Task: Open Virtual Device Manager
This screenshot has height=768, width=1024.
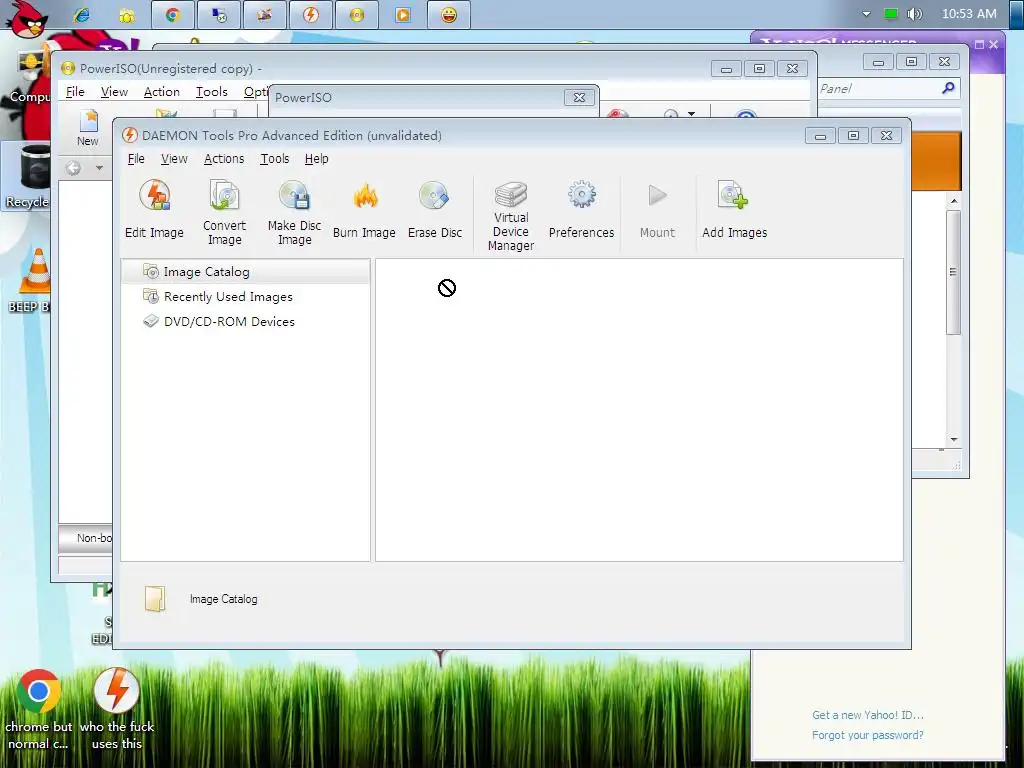Action: point(511,216)
